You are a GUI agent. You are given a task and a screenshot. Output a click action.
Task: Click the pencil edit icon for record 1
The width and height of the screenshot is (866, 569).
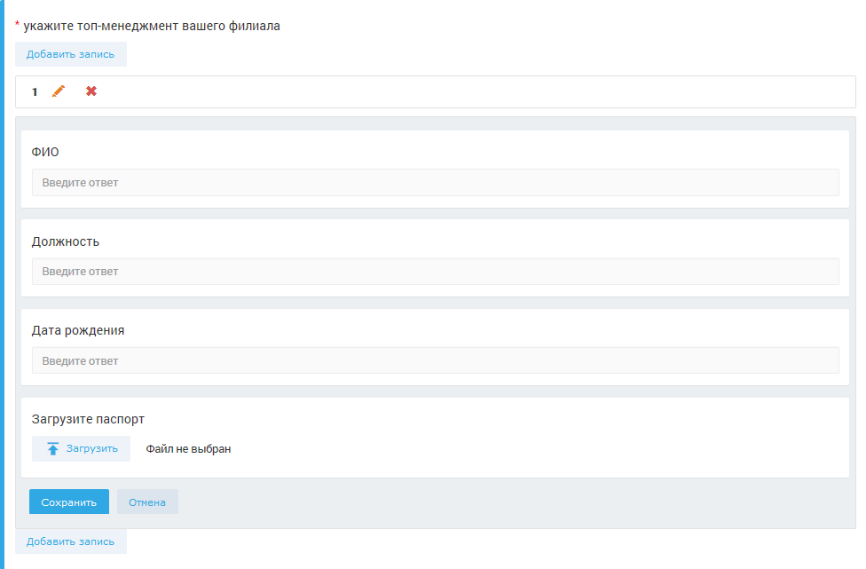(58, 92)
